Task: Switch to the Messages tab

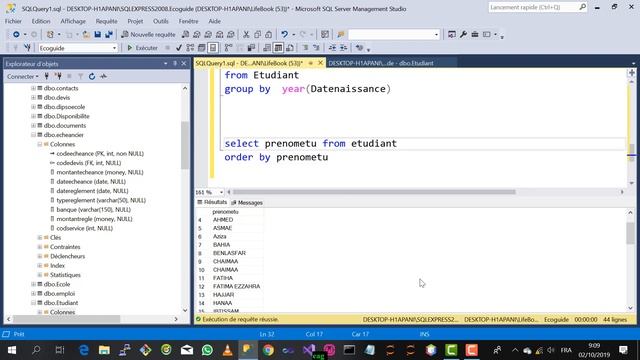Action: point(247,202)
